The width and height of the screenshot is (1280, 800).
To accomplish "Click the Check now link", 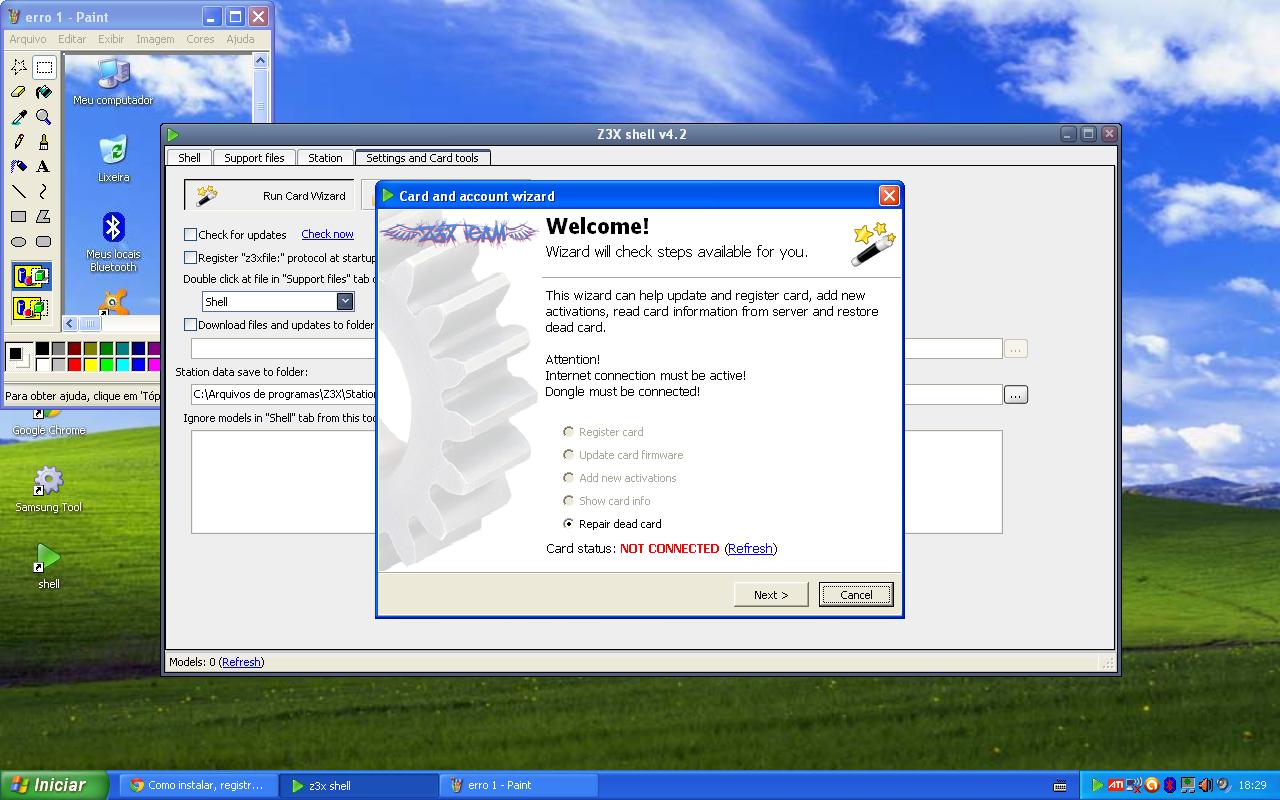I will point(327,234).
